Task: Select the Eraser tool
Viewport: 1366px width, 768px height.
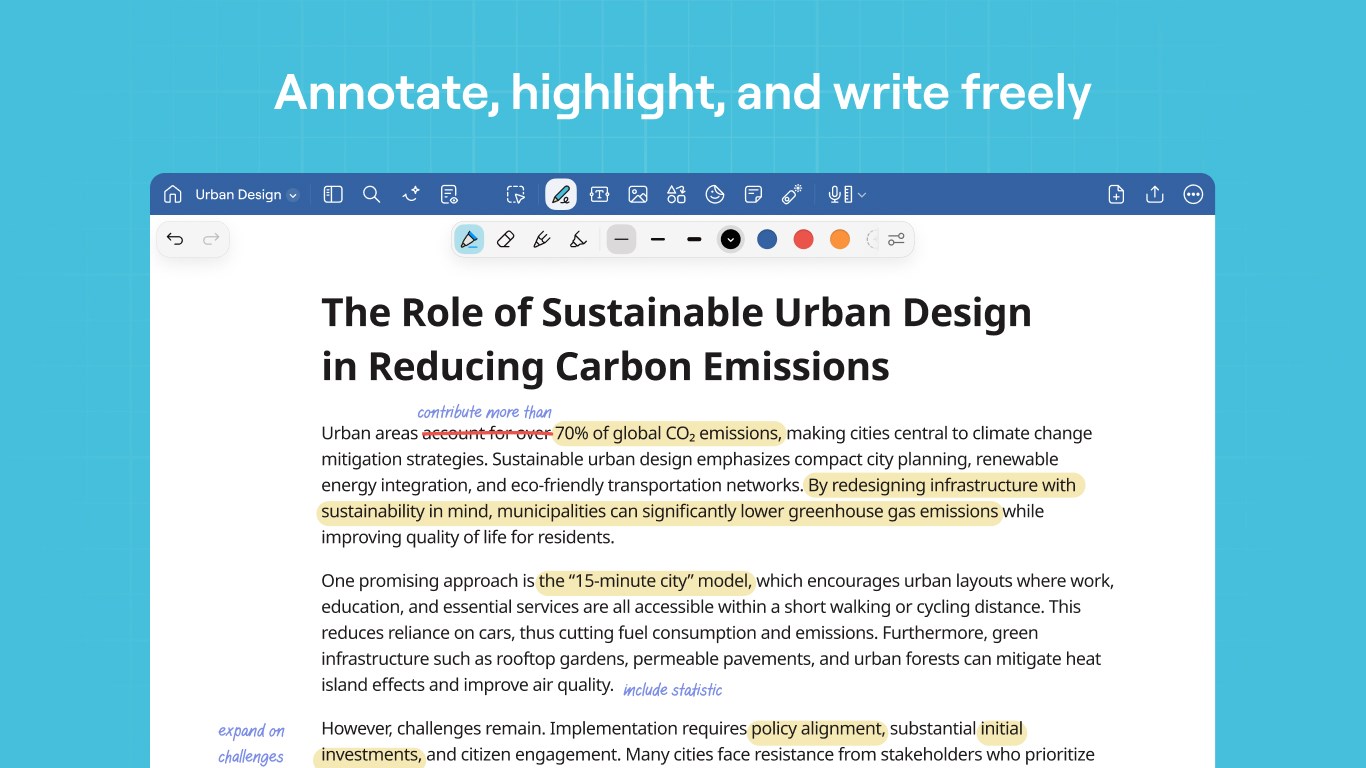Action: pyautogui.click(x=505, y=239)
